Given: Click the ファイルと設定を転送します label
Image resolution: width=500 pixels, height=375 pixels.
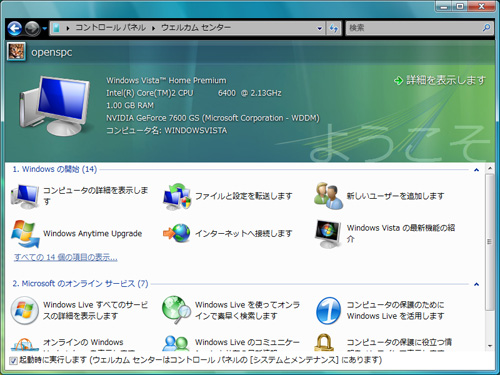Looking at the screenshot, I should click(x=243, y=196).
